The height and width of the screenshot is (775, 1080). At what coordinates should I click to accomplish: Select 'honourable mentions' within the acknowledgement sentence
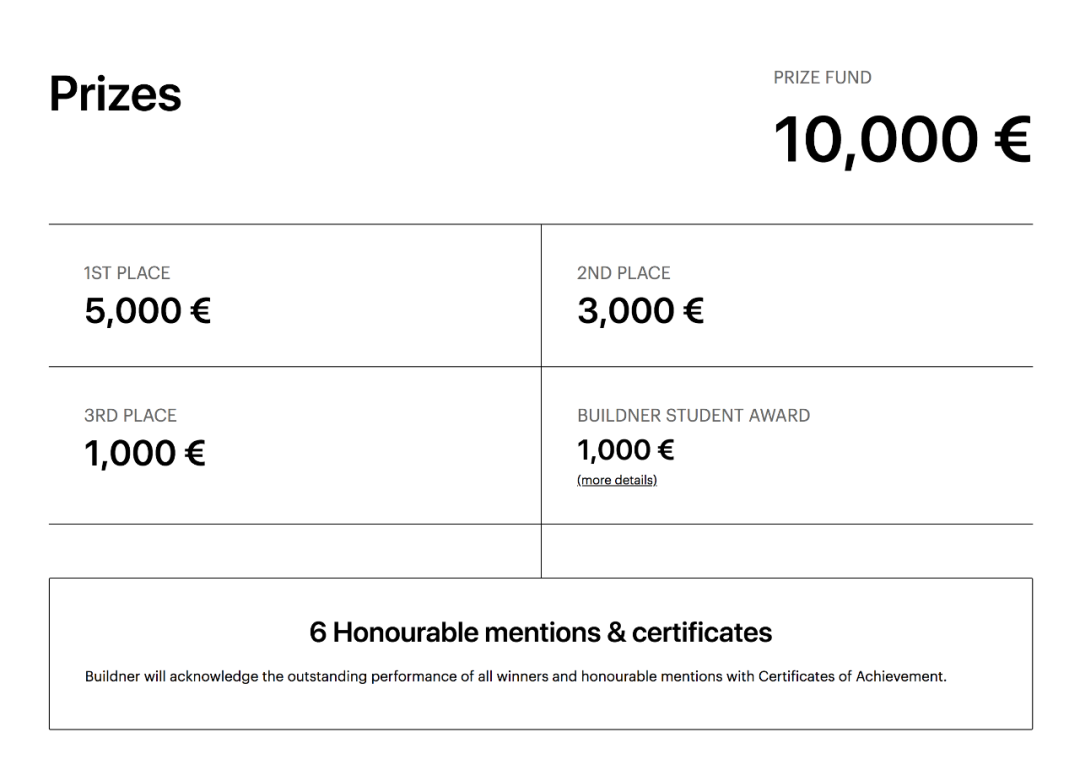pyautogui.click(x=651, y=677)
